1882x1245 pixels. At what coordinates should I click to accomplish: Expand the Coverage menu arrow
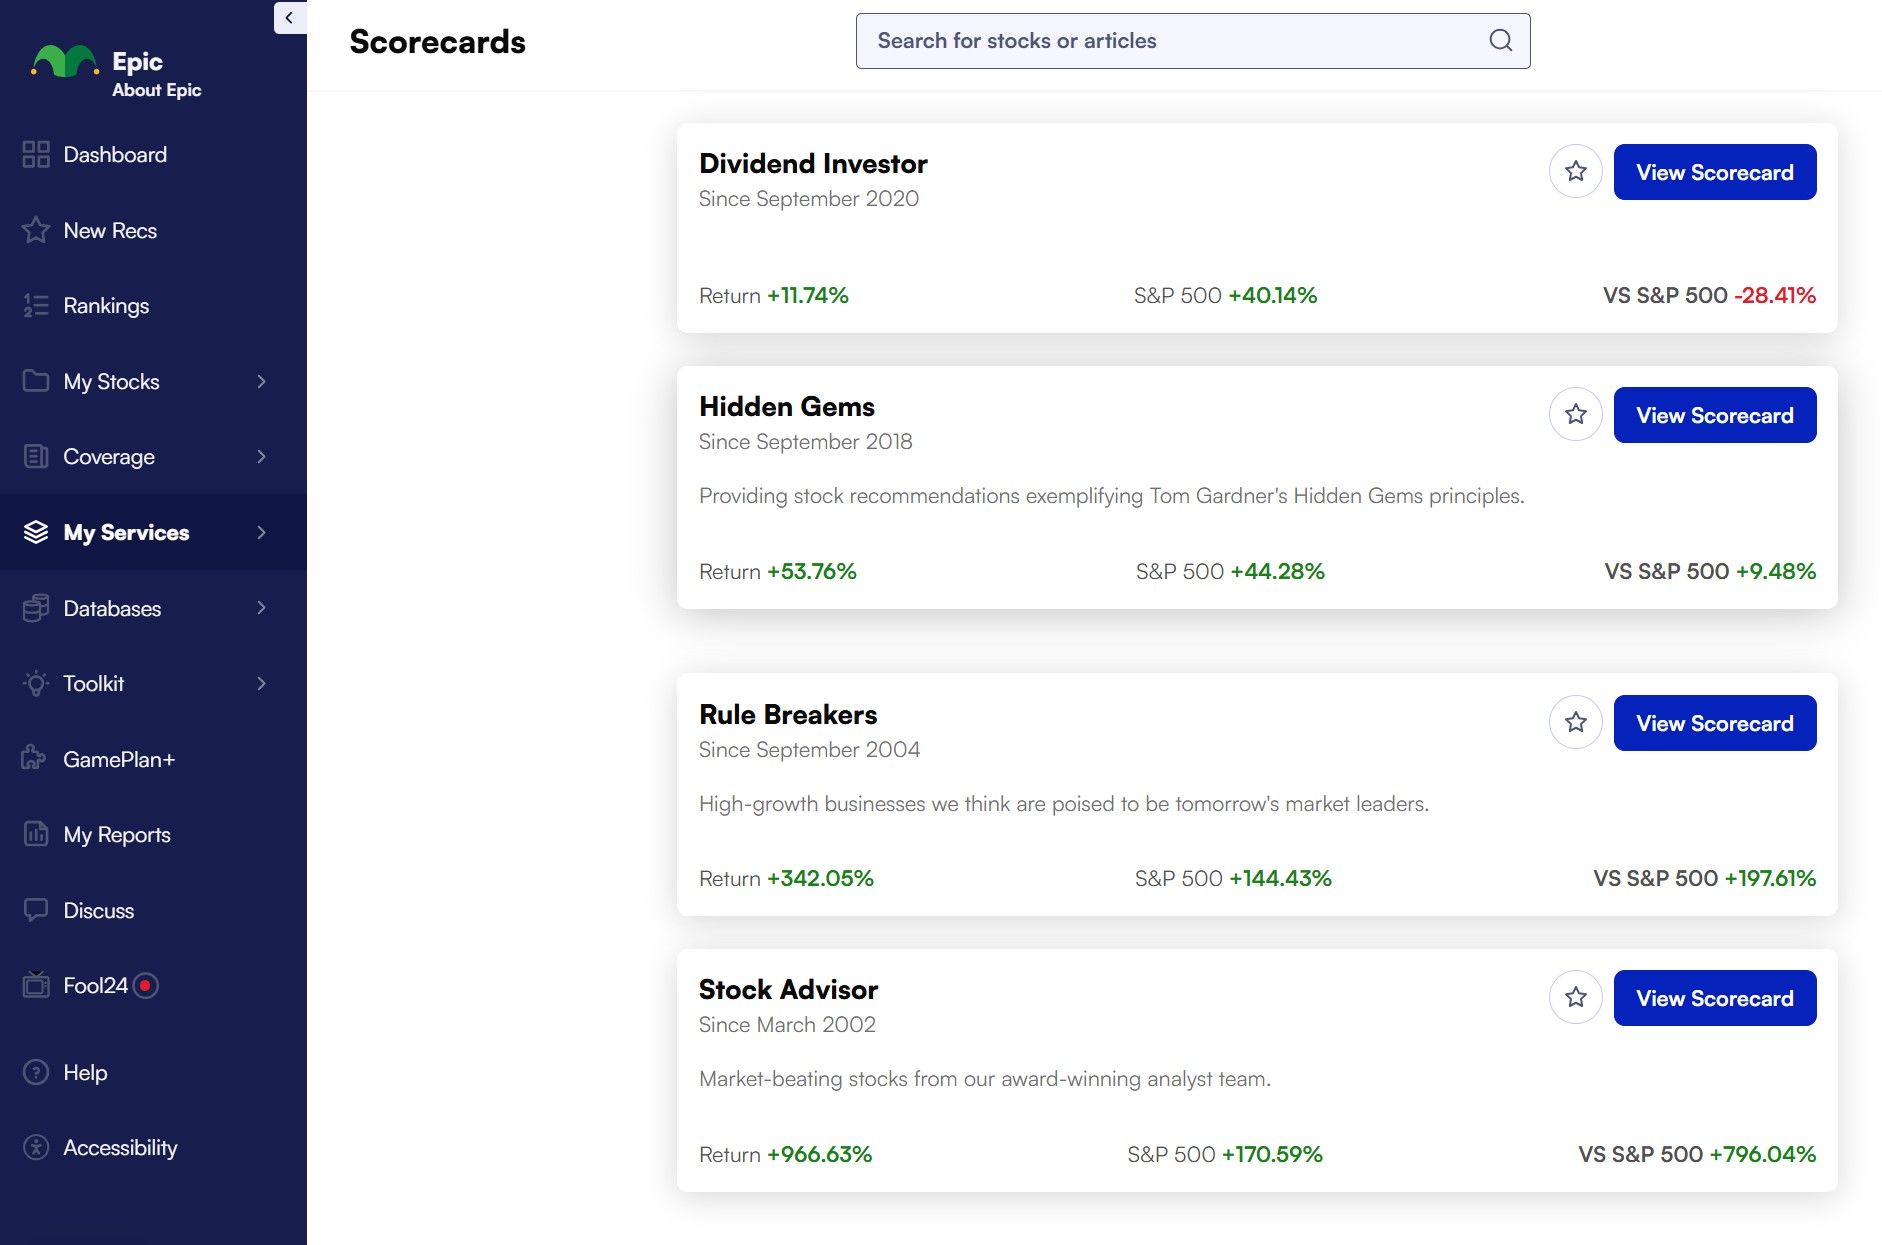click(261, 457)
